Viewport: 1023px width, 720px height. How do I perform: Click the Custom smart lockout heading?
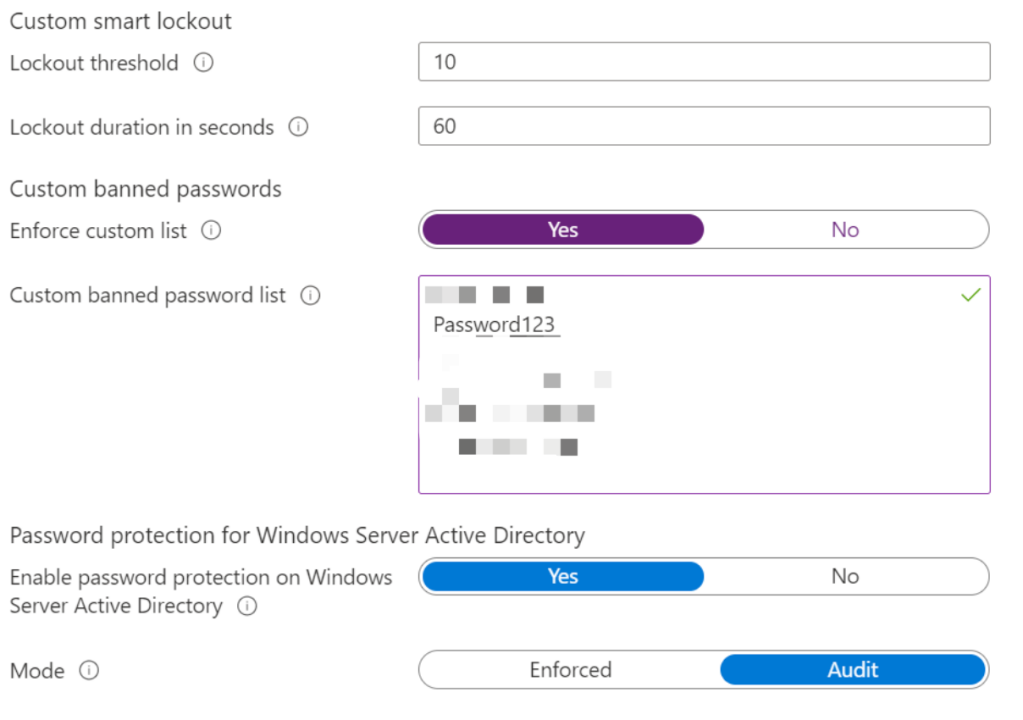(121, 22)
